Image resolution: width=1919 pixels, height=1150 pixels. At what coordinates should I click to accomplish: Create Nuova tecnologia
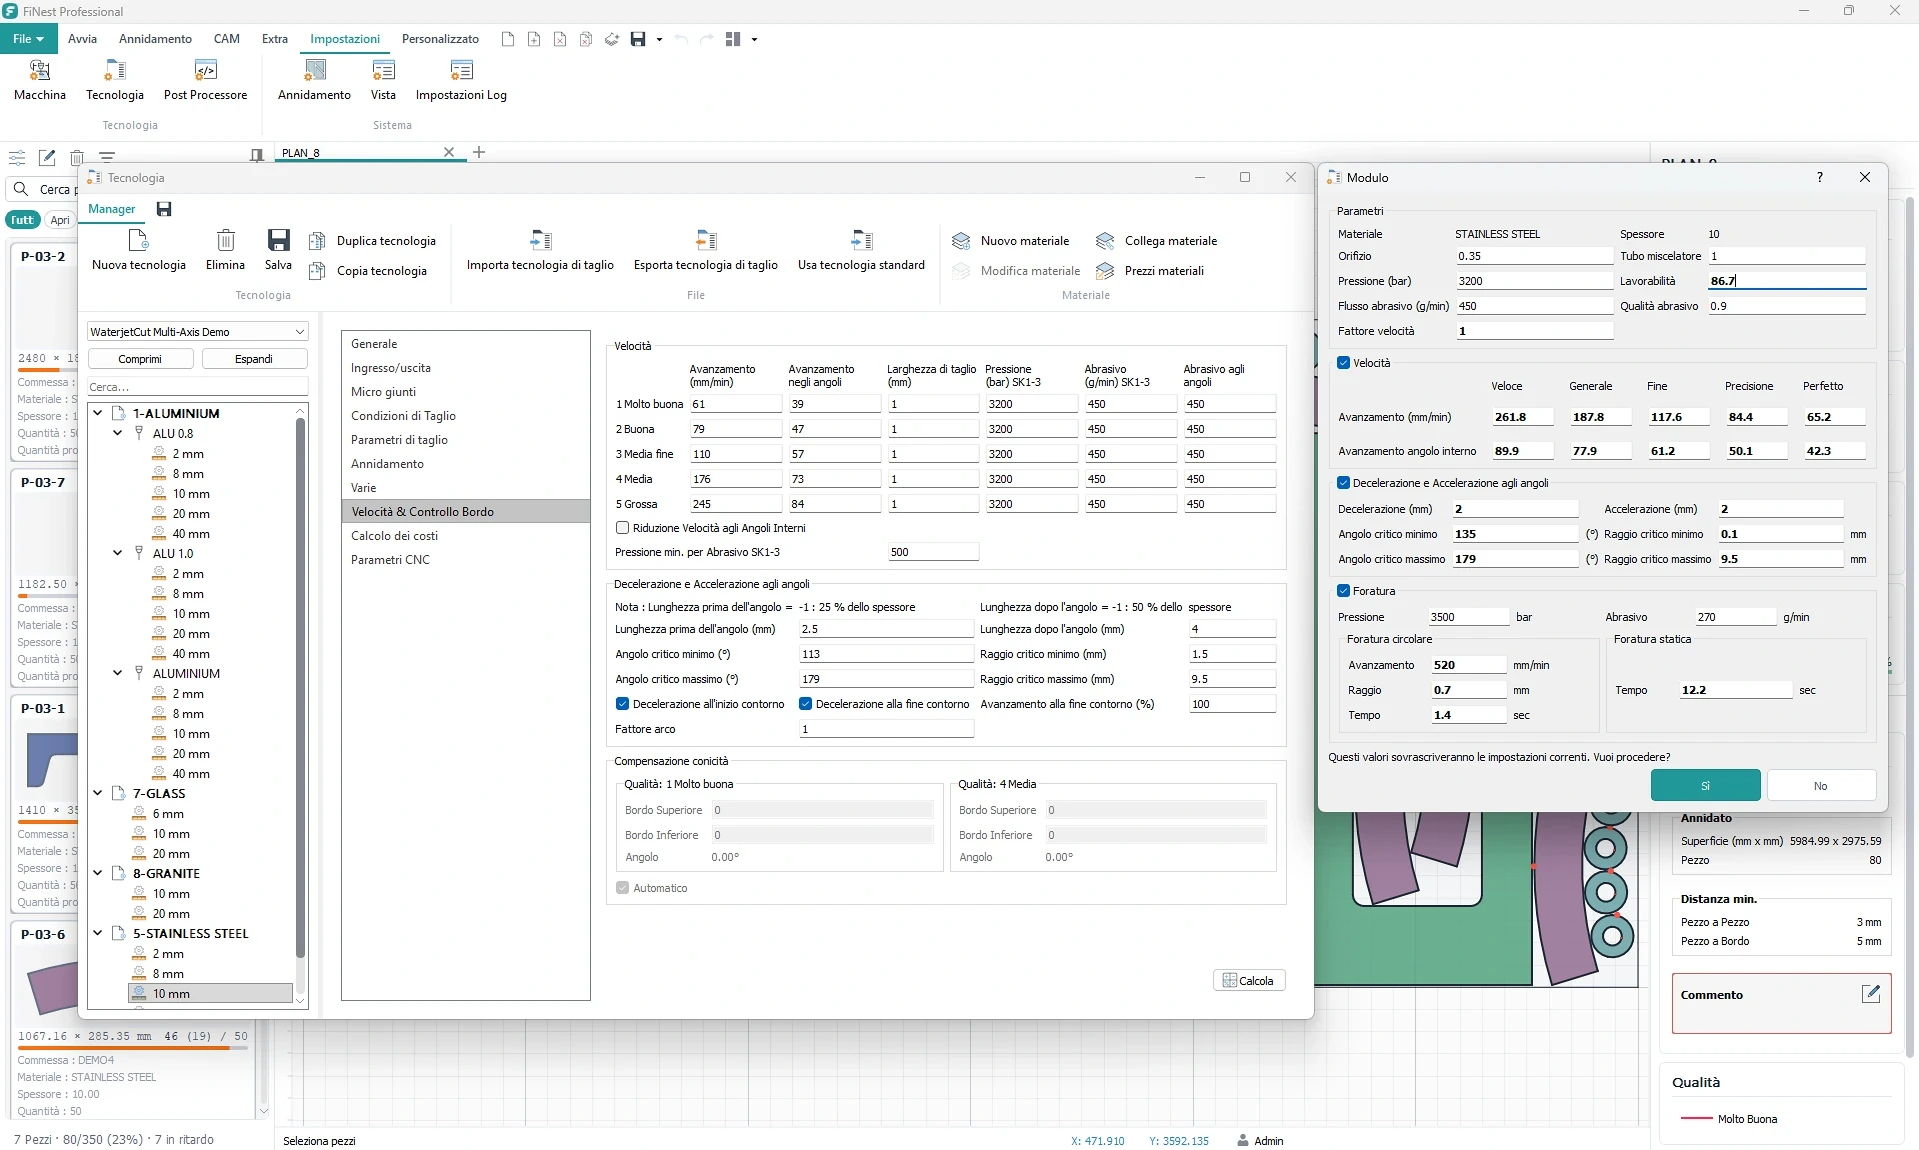(x=139, y=250)
